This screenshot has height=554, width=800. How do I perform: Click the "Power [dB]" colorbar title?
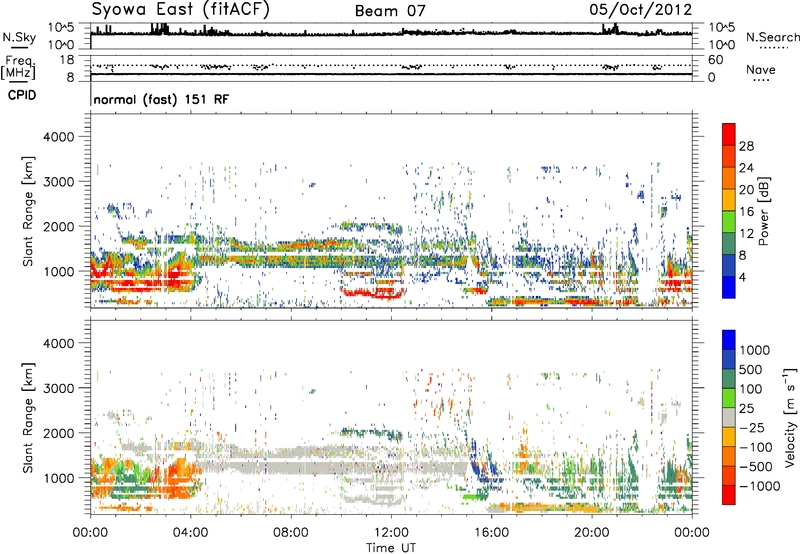(x=763, y=211)
